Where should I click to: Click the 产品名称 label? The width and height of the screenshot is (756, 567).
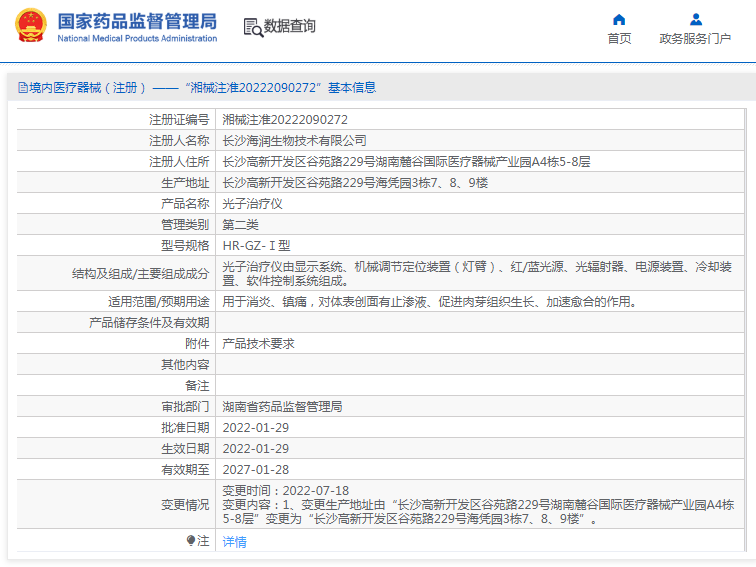(185, 203)
